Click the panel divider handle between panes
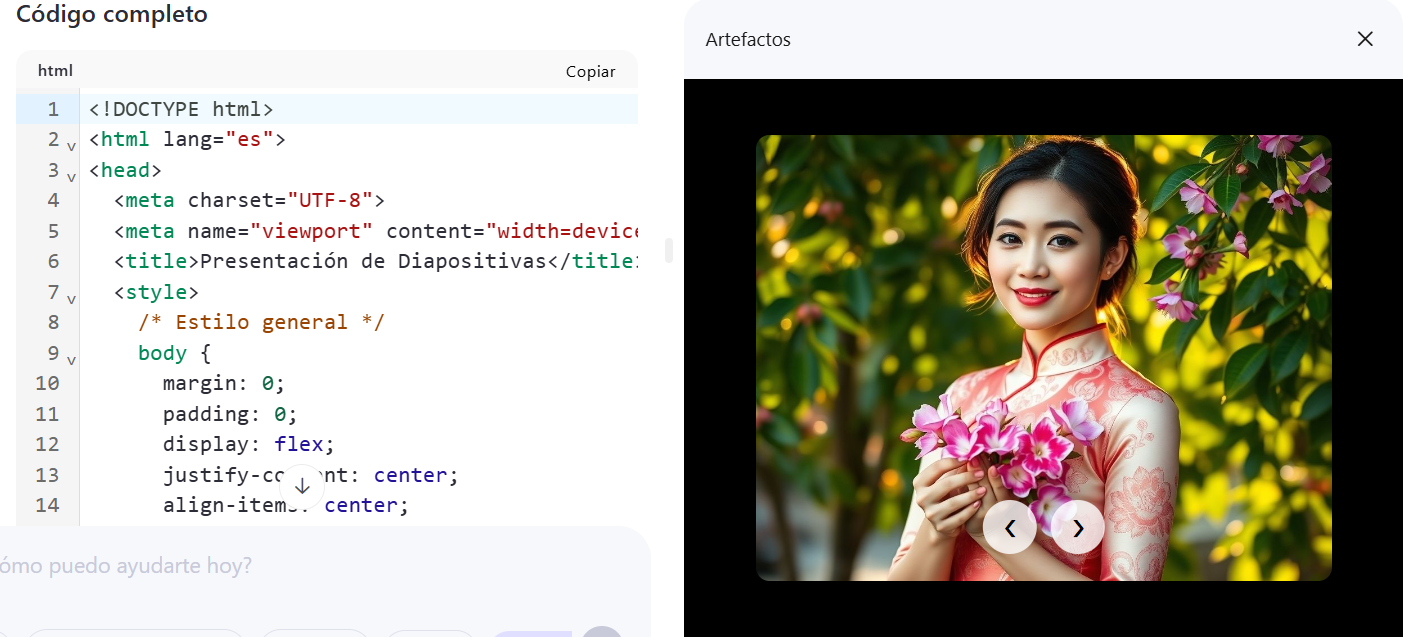This screenshot has width=1405, height=637. tap(669, 250)
